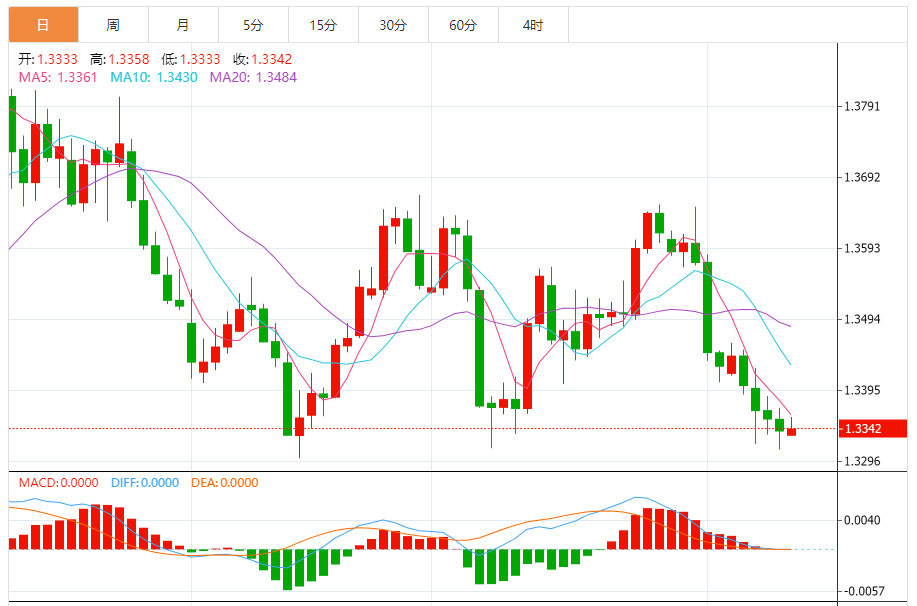This screenshot has height=606, width=917.
Task: Click the 1.3791 price axis label
Action: [x=862, y=106]
